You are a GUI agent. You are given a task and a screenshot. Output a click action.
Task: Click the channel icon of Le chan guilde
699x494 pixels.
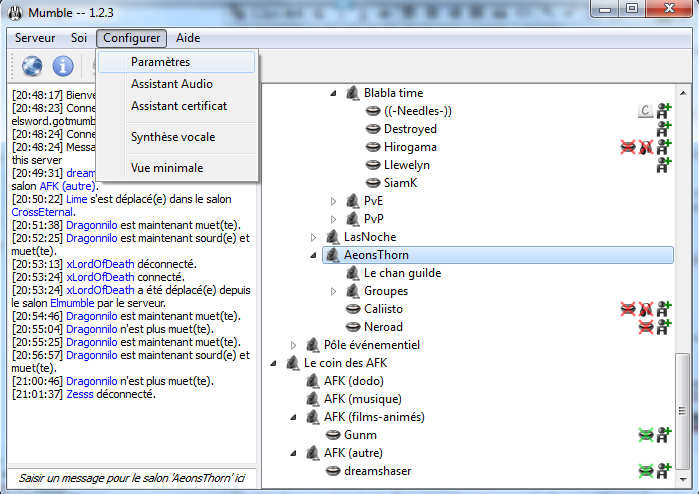[x=353, y=273]
